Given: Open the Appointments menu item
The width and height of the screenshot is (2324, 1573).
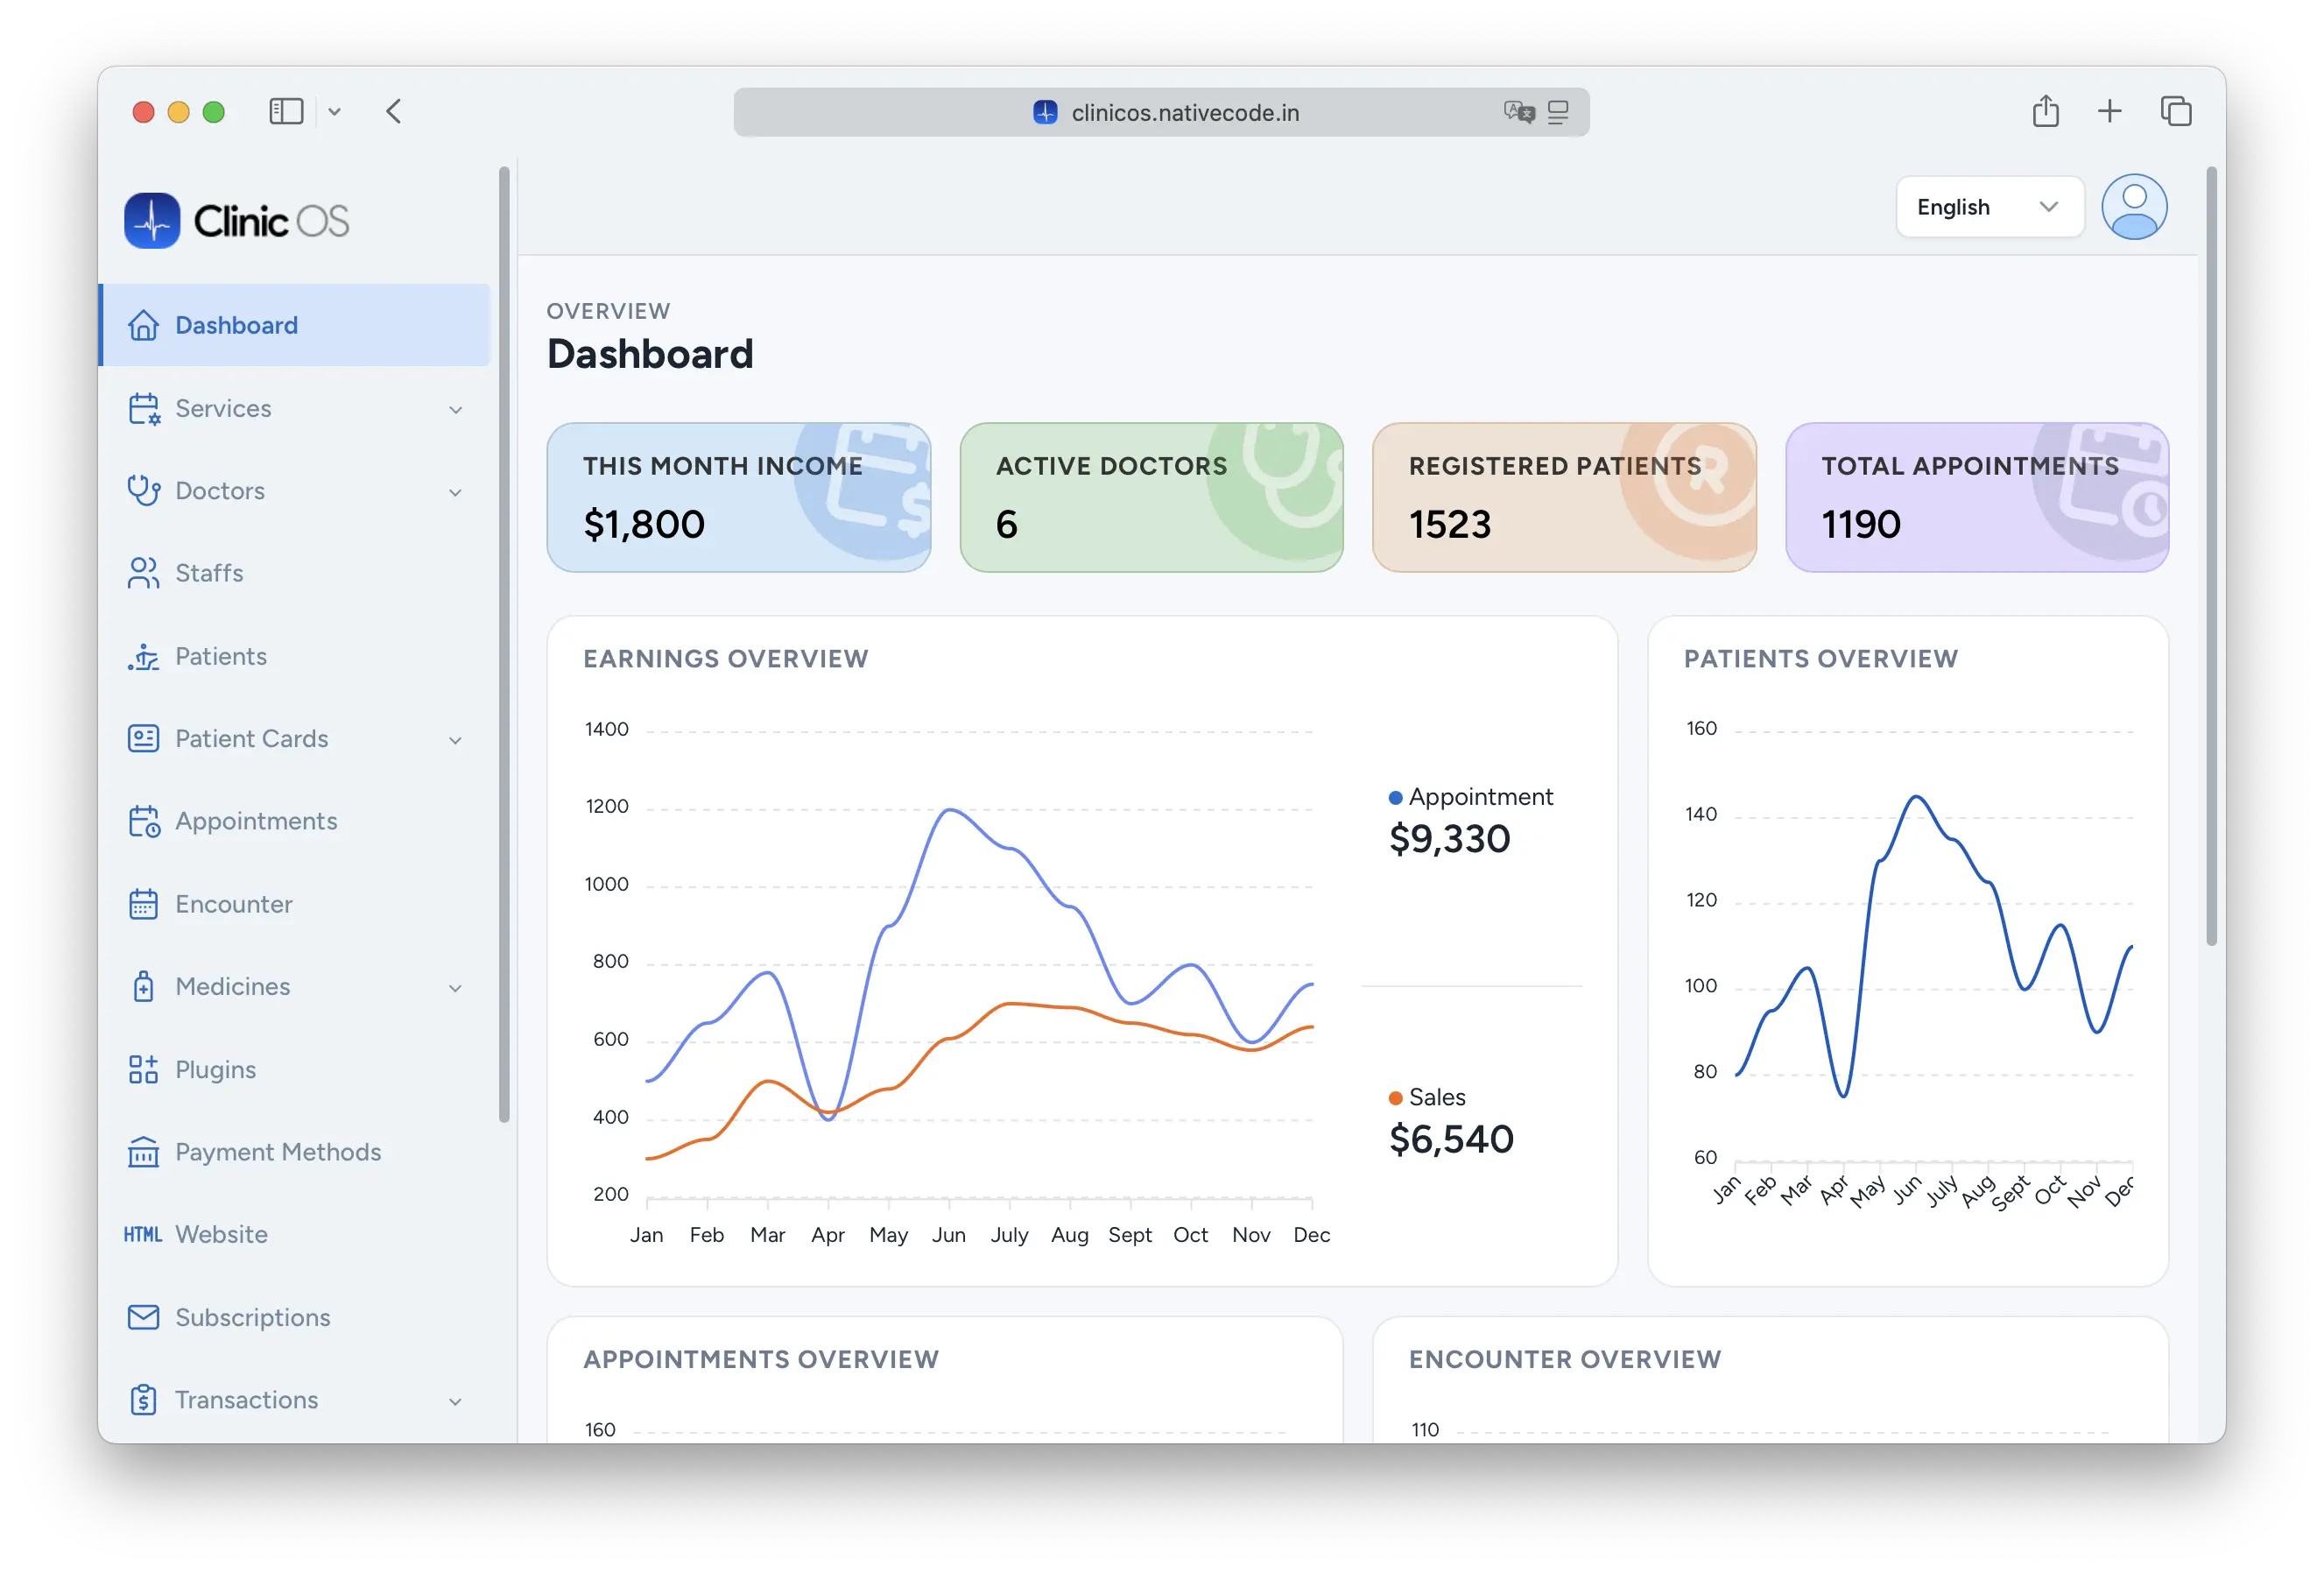Looking at the screenshot, I should [x=256, y=821].
